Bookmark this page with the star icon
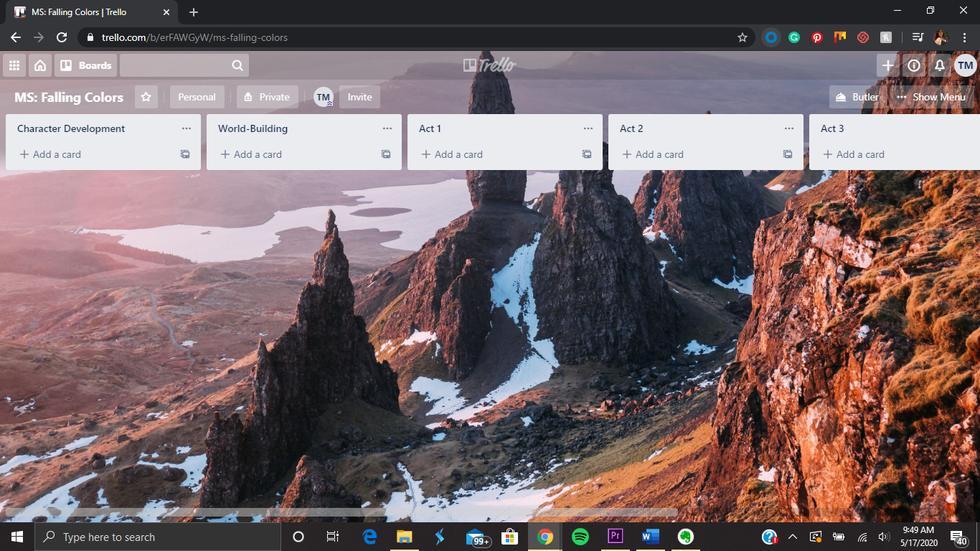Screen dimensions: 980x551 click(x=742, y=38)
